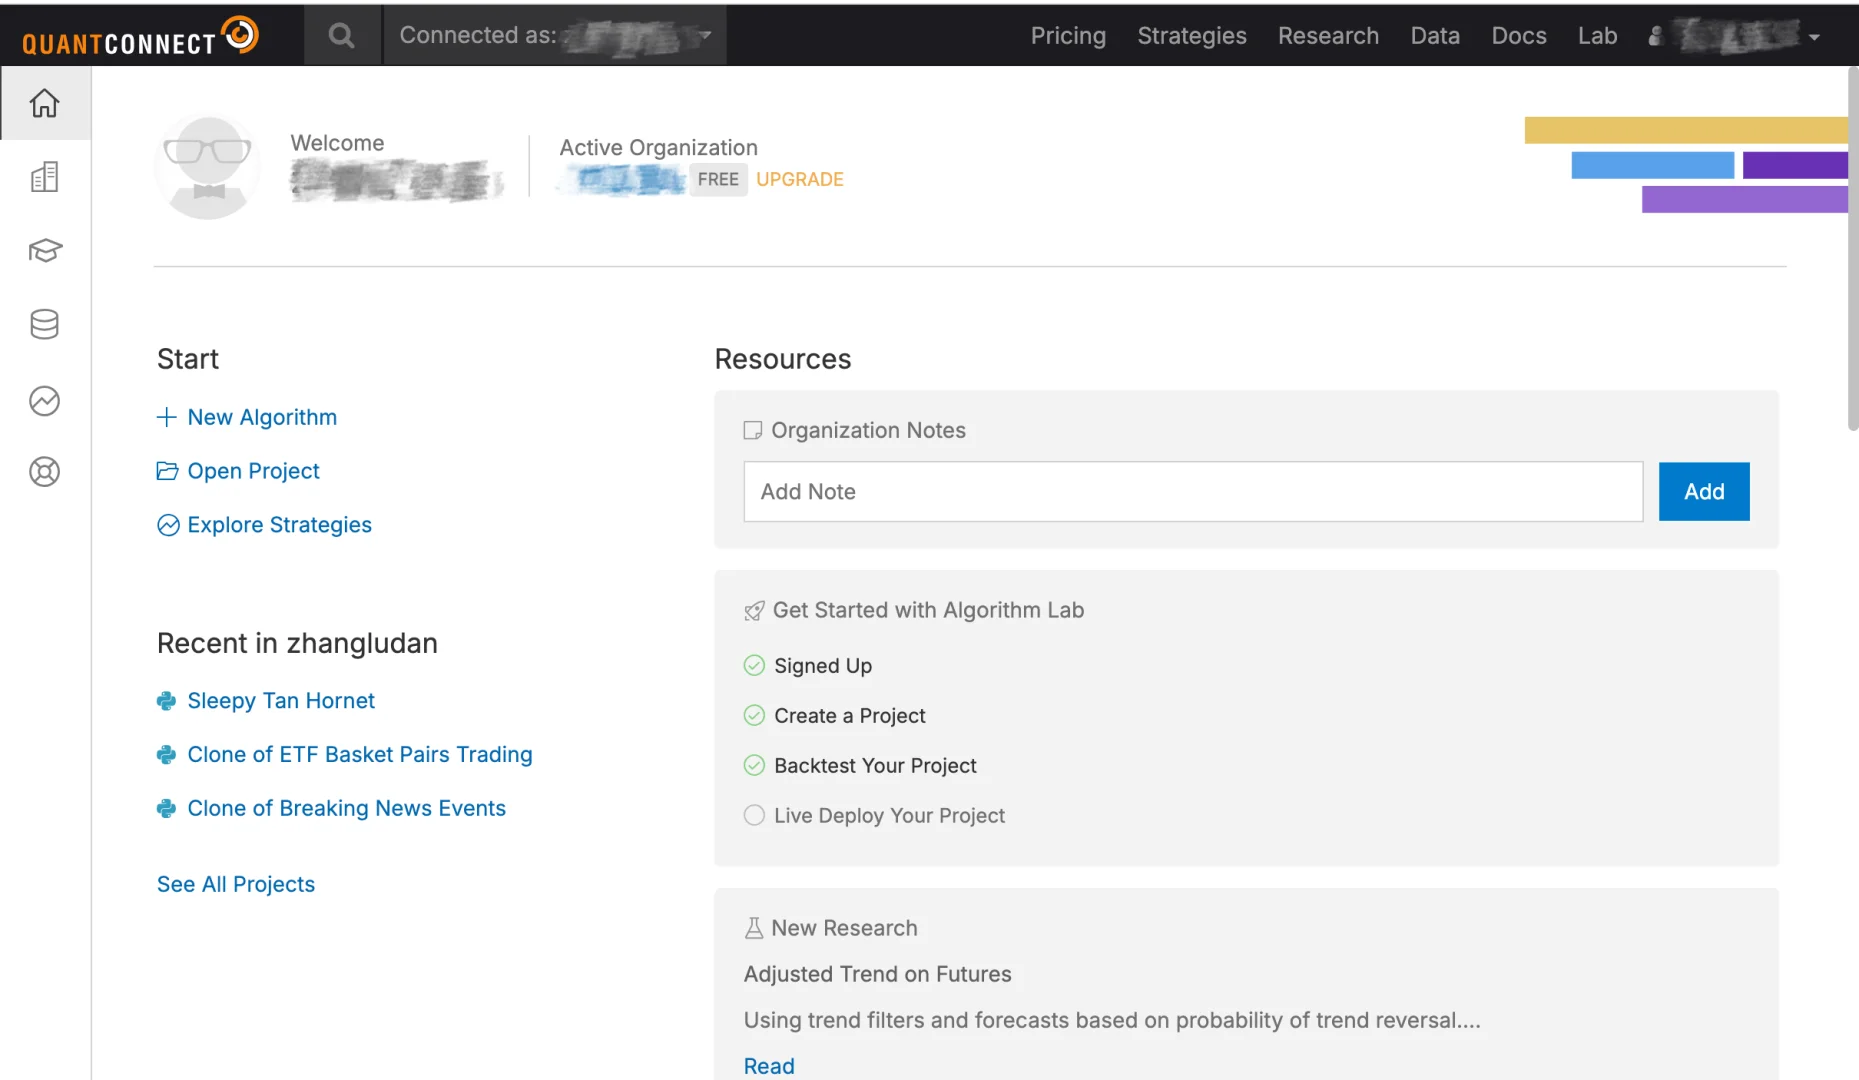Click the Live Deploy Your Project text
This screenshot has width=1859, height=1080.
tap(889, 816)
